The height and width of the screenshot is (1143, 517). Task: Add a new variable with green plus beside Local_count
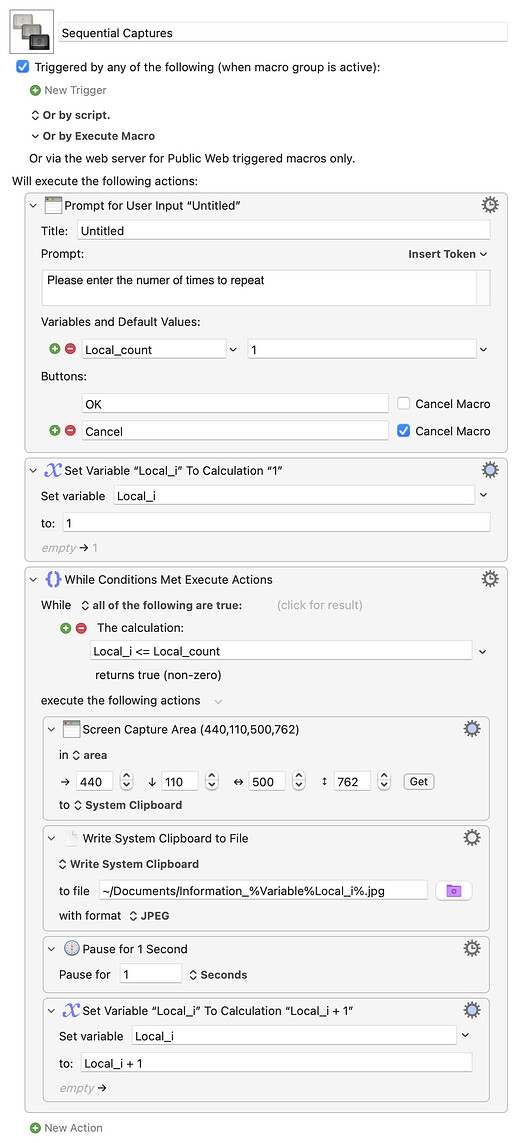tap(55, 349)
